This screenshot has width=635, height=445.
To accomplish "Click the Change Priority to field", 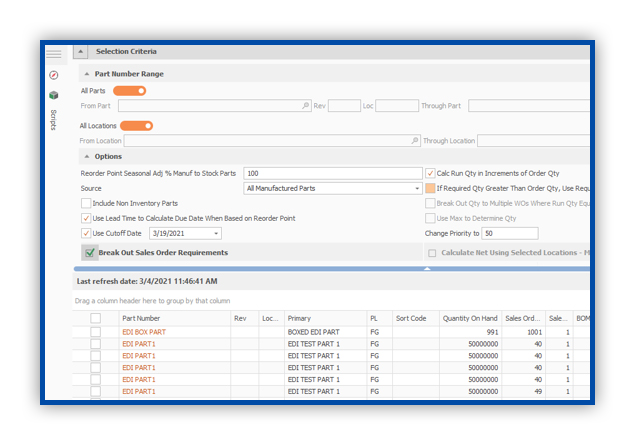I will (510, 233).
